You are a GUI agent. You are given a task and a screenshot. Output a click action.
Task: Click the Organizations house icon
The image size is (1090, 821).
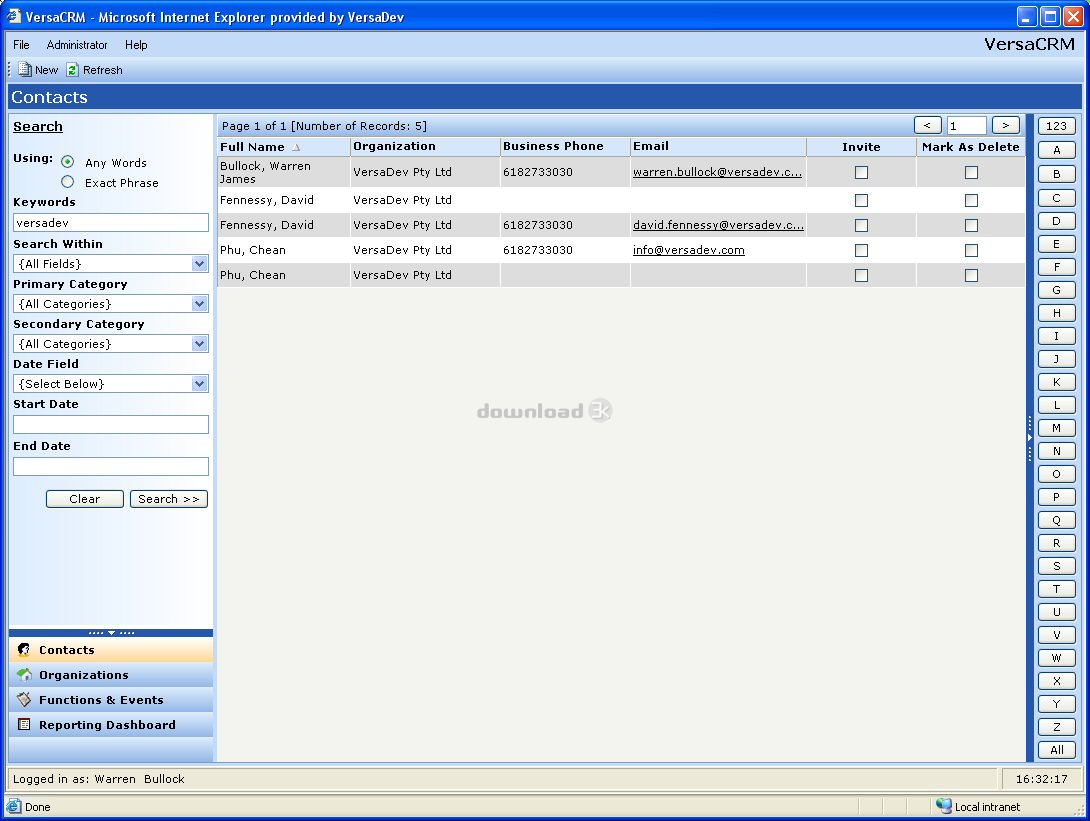[x=24, y=675]
